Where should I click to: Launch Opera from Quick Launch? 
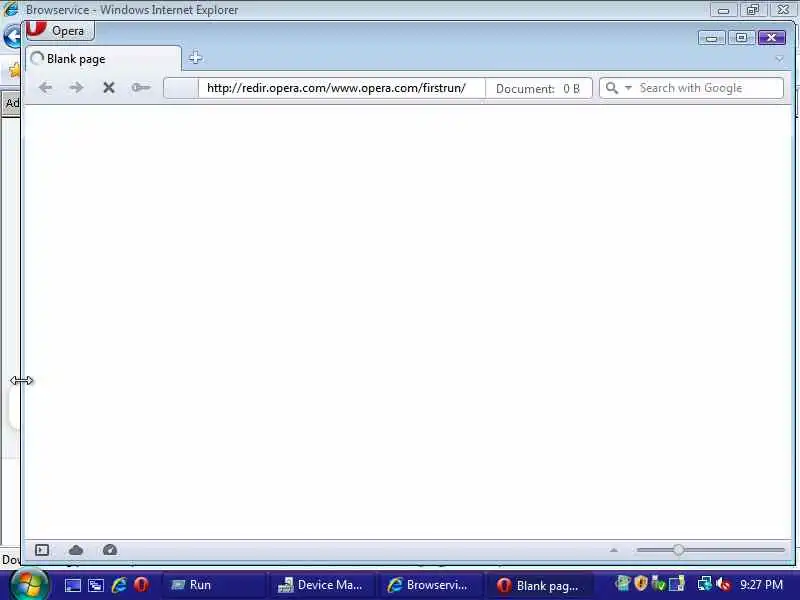[x=141, y=585]
